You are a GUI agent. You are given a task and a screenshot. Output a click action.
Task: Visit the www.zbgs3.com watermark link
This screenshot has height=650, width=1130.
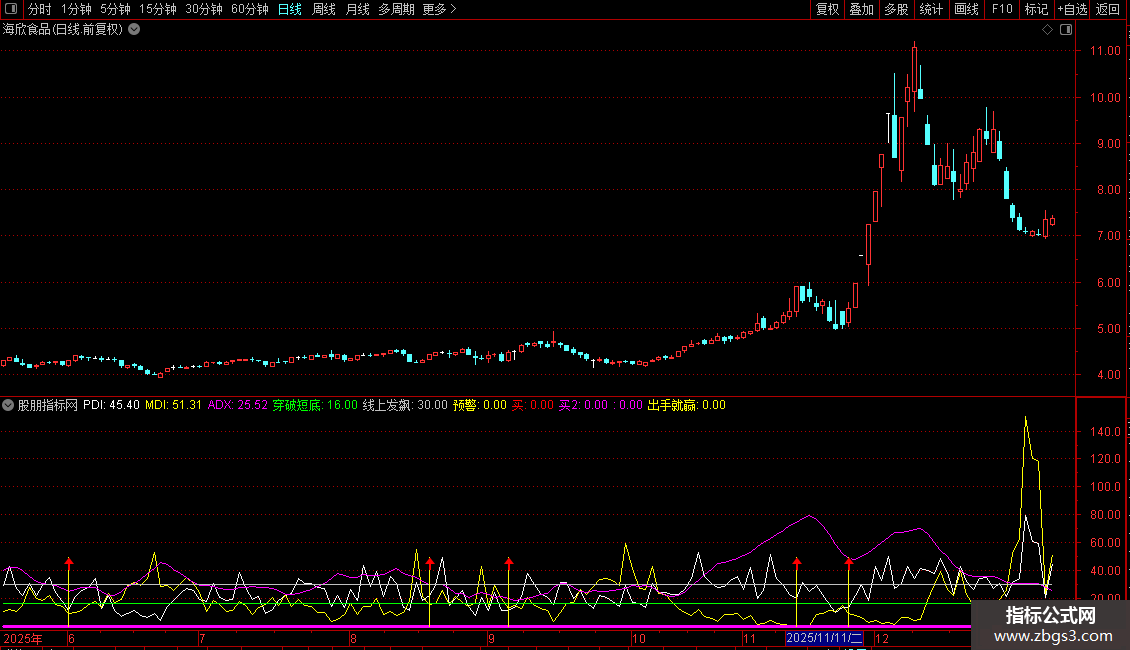tap(1050, 635)
